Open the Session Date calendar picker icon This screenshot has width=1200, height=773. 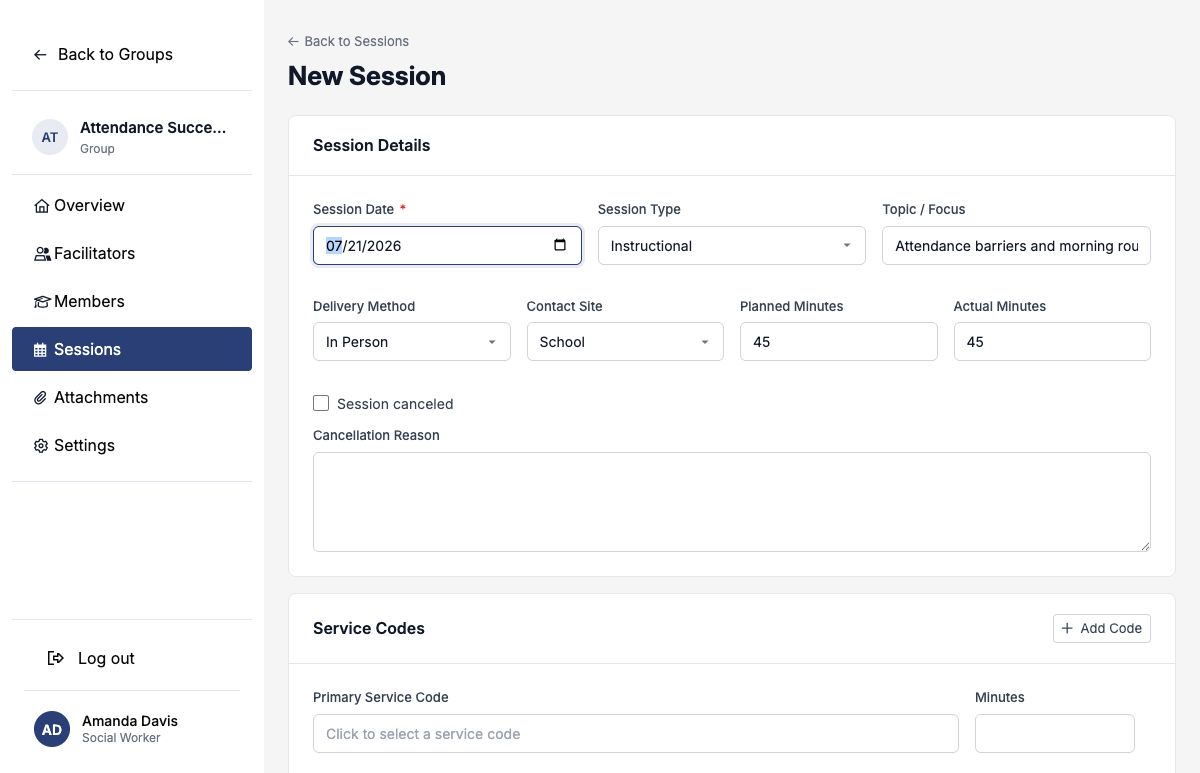point(560,245)
